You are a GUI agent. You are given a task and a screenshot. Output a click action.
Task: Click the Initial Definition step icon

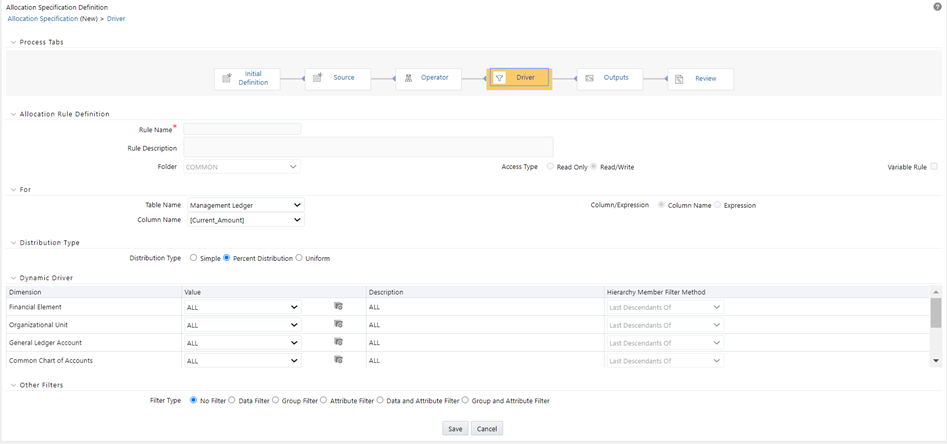[x=227, y=79]
